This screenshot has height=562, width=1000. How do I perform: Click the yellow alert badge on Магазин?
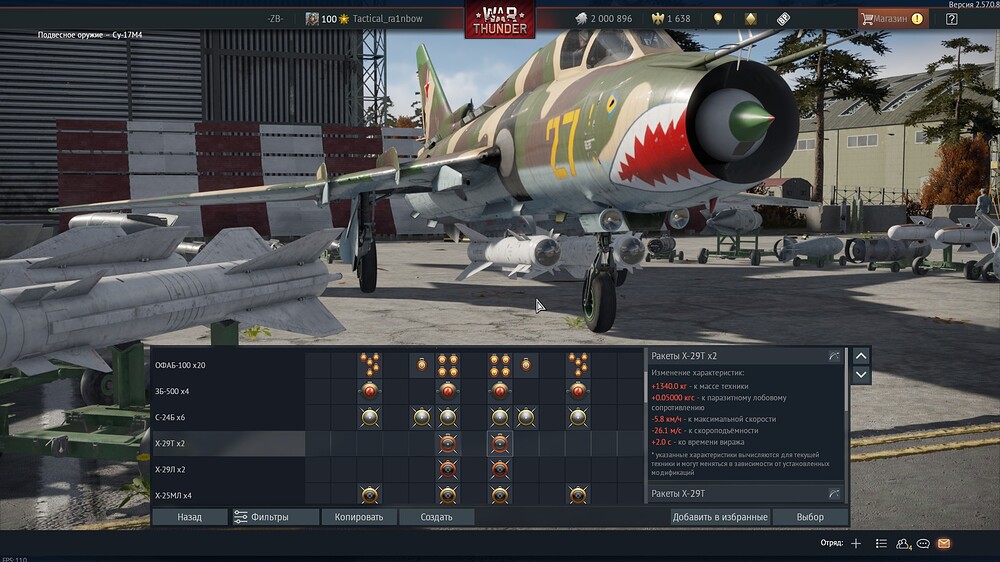point(917,18)
